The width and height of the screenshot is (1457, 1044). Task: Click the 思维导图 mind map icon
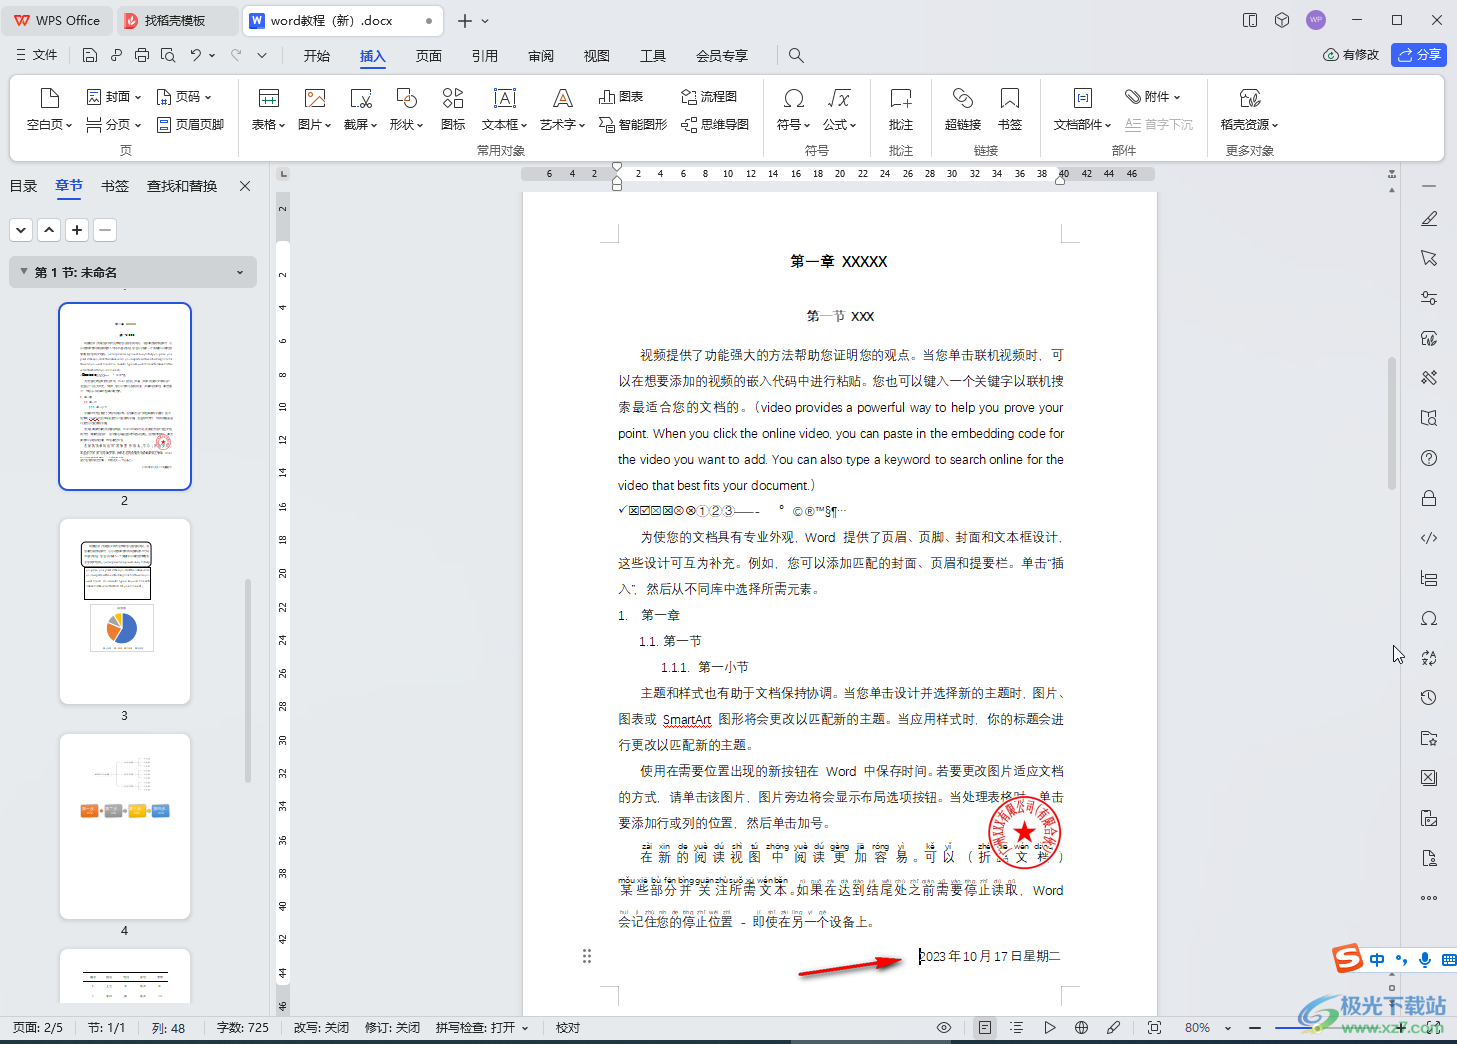coord(715,124)
